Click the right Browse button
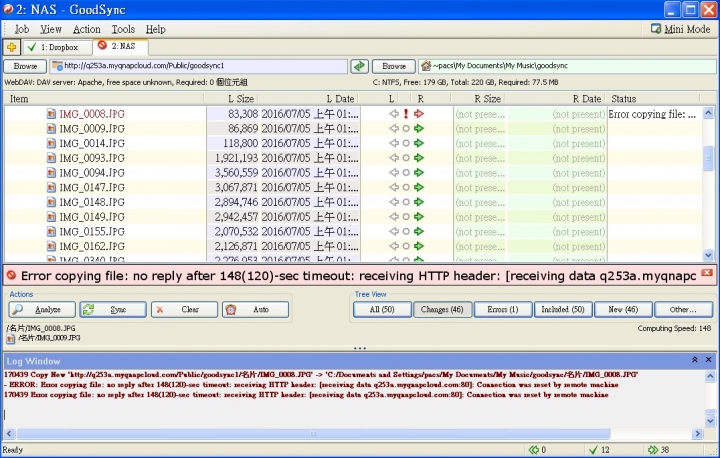 click(x=394, y=66)
